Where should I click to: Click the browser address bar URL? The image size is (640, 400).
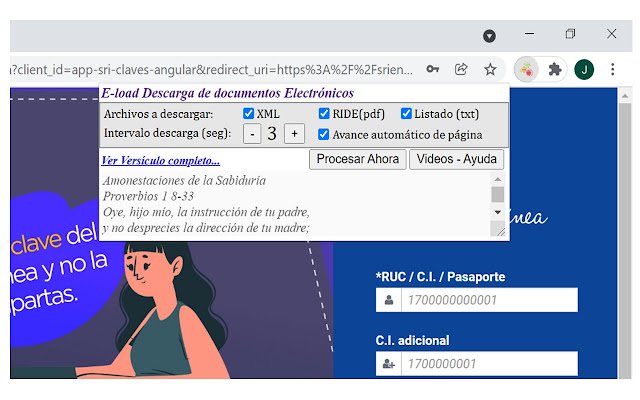[x=211, y=70]
